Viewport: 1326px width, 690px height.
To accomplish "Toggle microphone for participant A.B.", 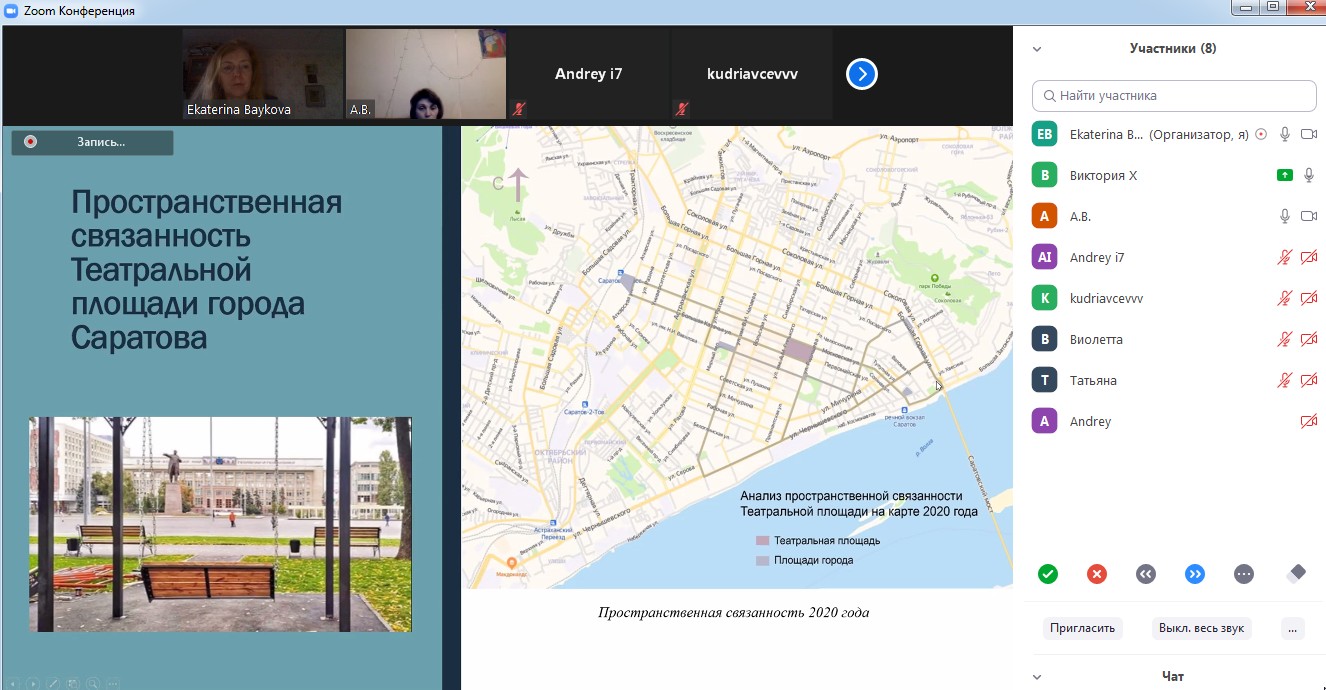I will click(1285, 216).
